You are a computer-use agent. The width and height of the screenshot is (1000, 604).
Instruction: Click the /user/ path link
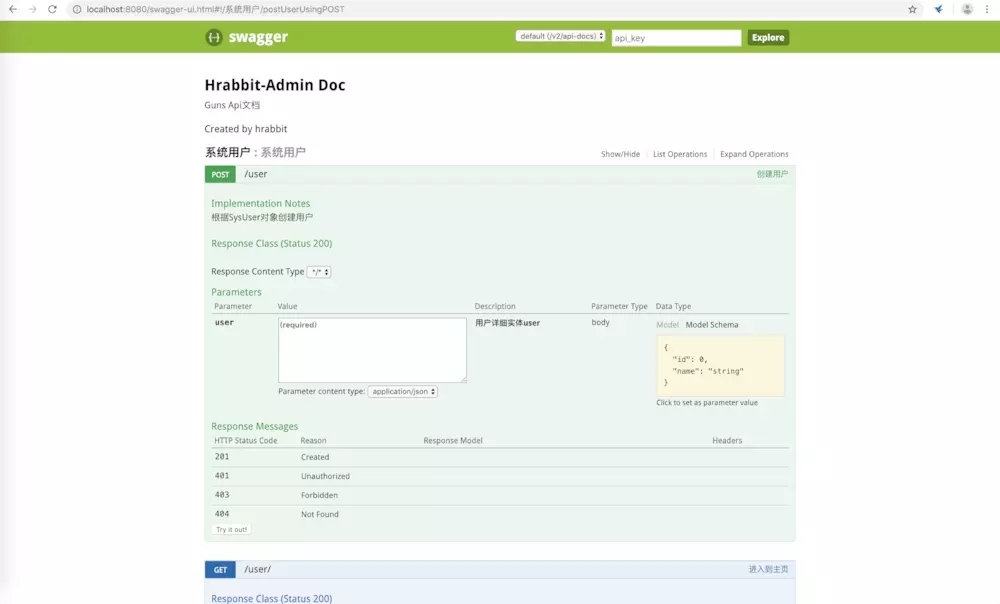(x=258, y=570)
